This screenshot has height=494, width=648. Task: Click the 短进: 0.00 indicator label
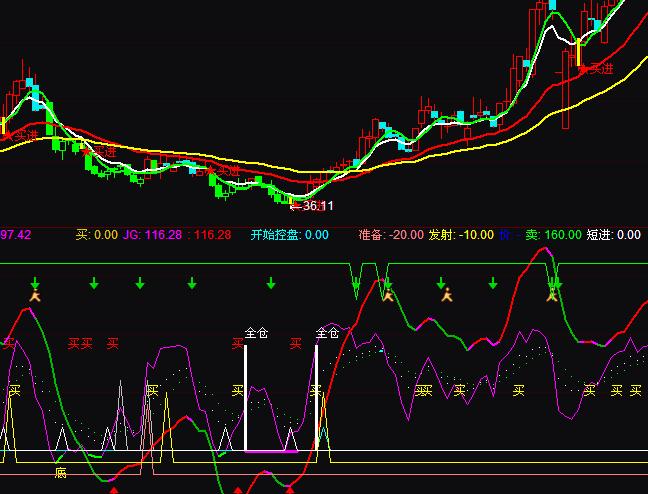click(x=613, y=235)
